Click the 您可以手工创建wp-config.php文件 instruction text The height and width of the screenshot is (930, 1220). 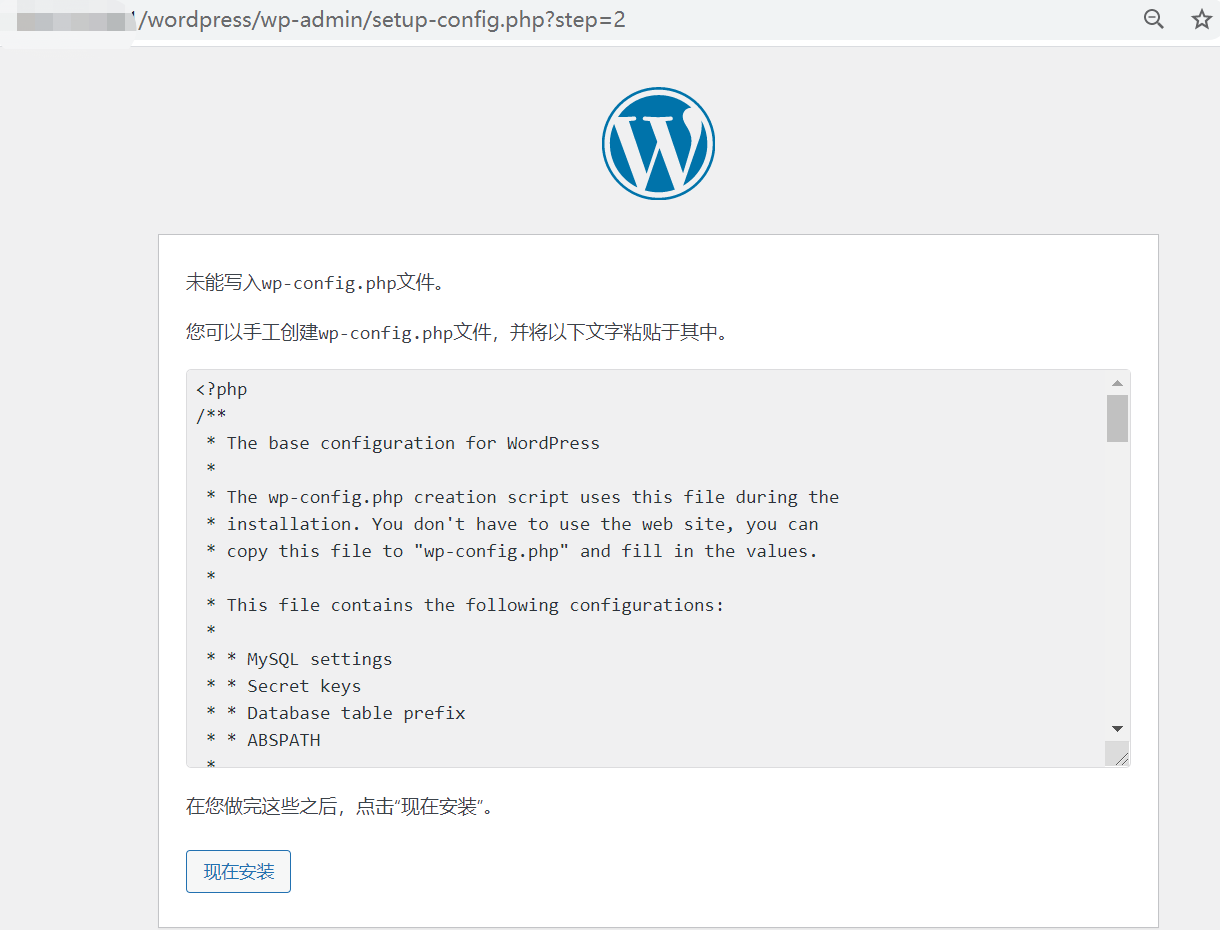point(458,332)
